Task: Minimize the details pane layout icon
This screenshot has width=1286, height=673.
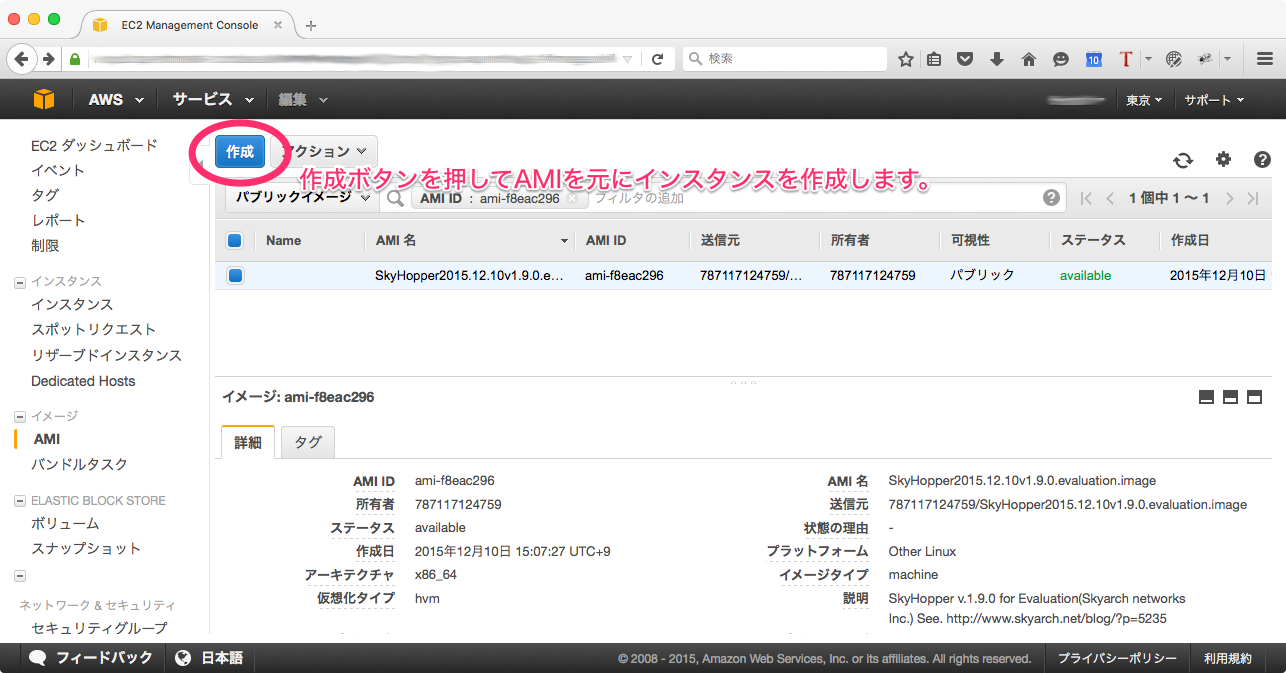Action: click(1206, 397)
